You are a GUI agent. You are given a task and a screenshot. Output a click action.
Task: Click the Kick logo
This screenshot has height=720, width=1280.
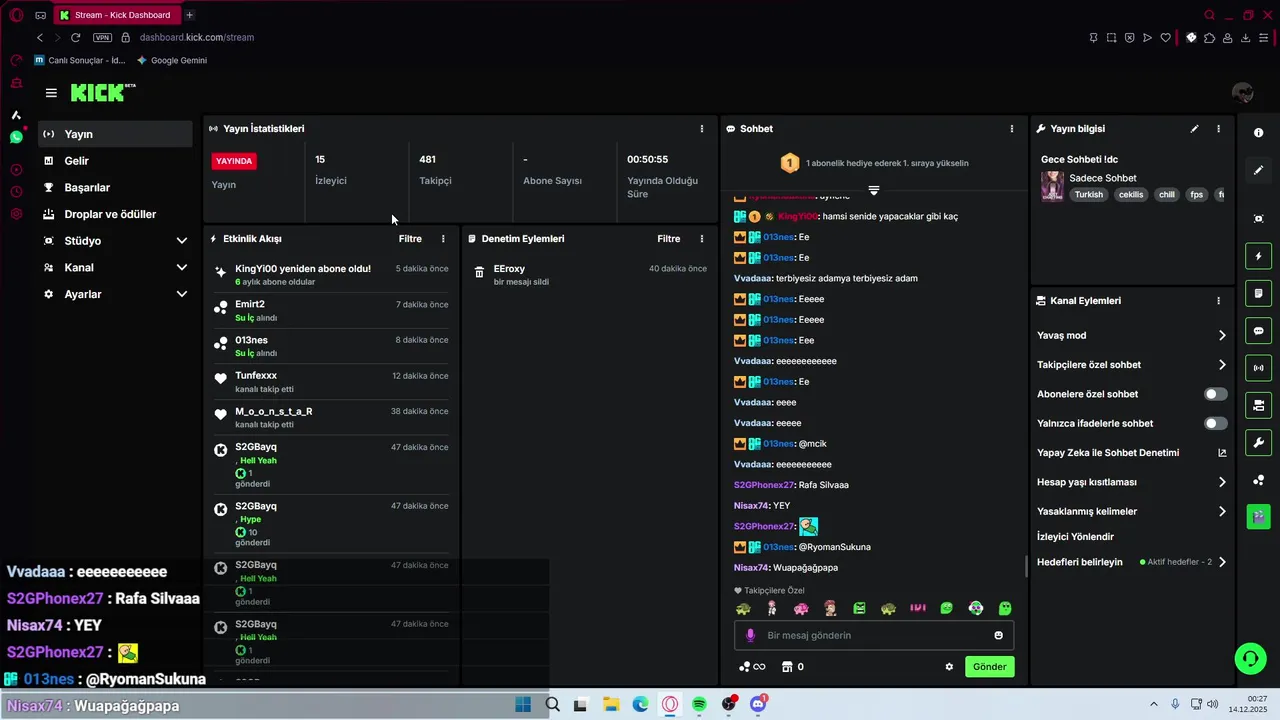pos(102,93)
